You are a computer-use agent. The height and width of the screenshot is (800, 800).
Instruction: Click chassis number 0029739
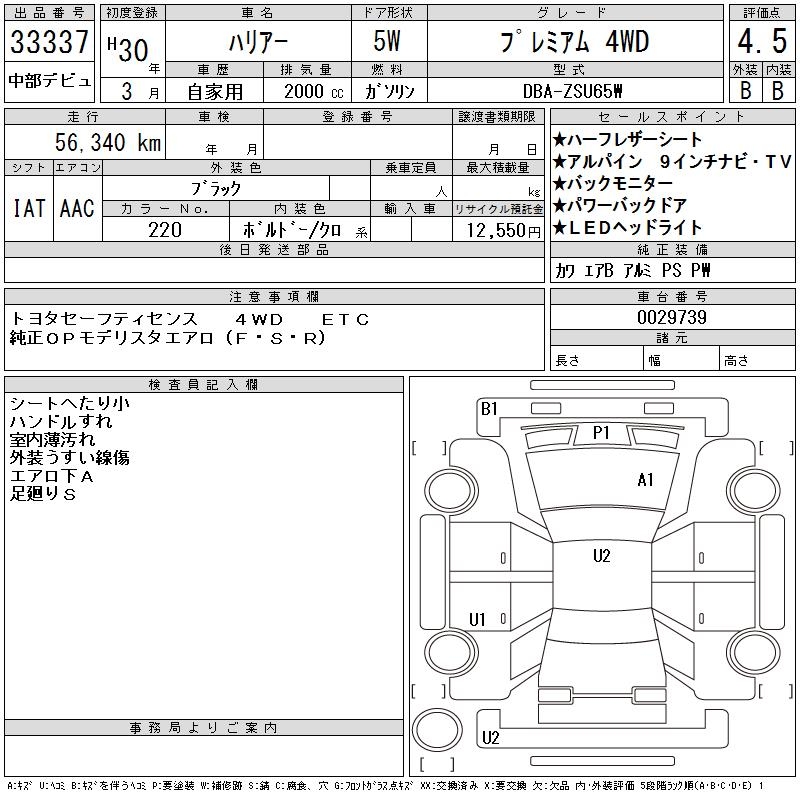point(672,317)
